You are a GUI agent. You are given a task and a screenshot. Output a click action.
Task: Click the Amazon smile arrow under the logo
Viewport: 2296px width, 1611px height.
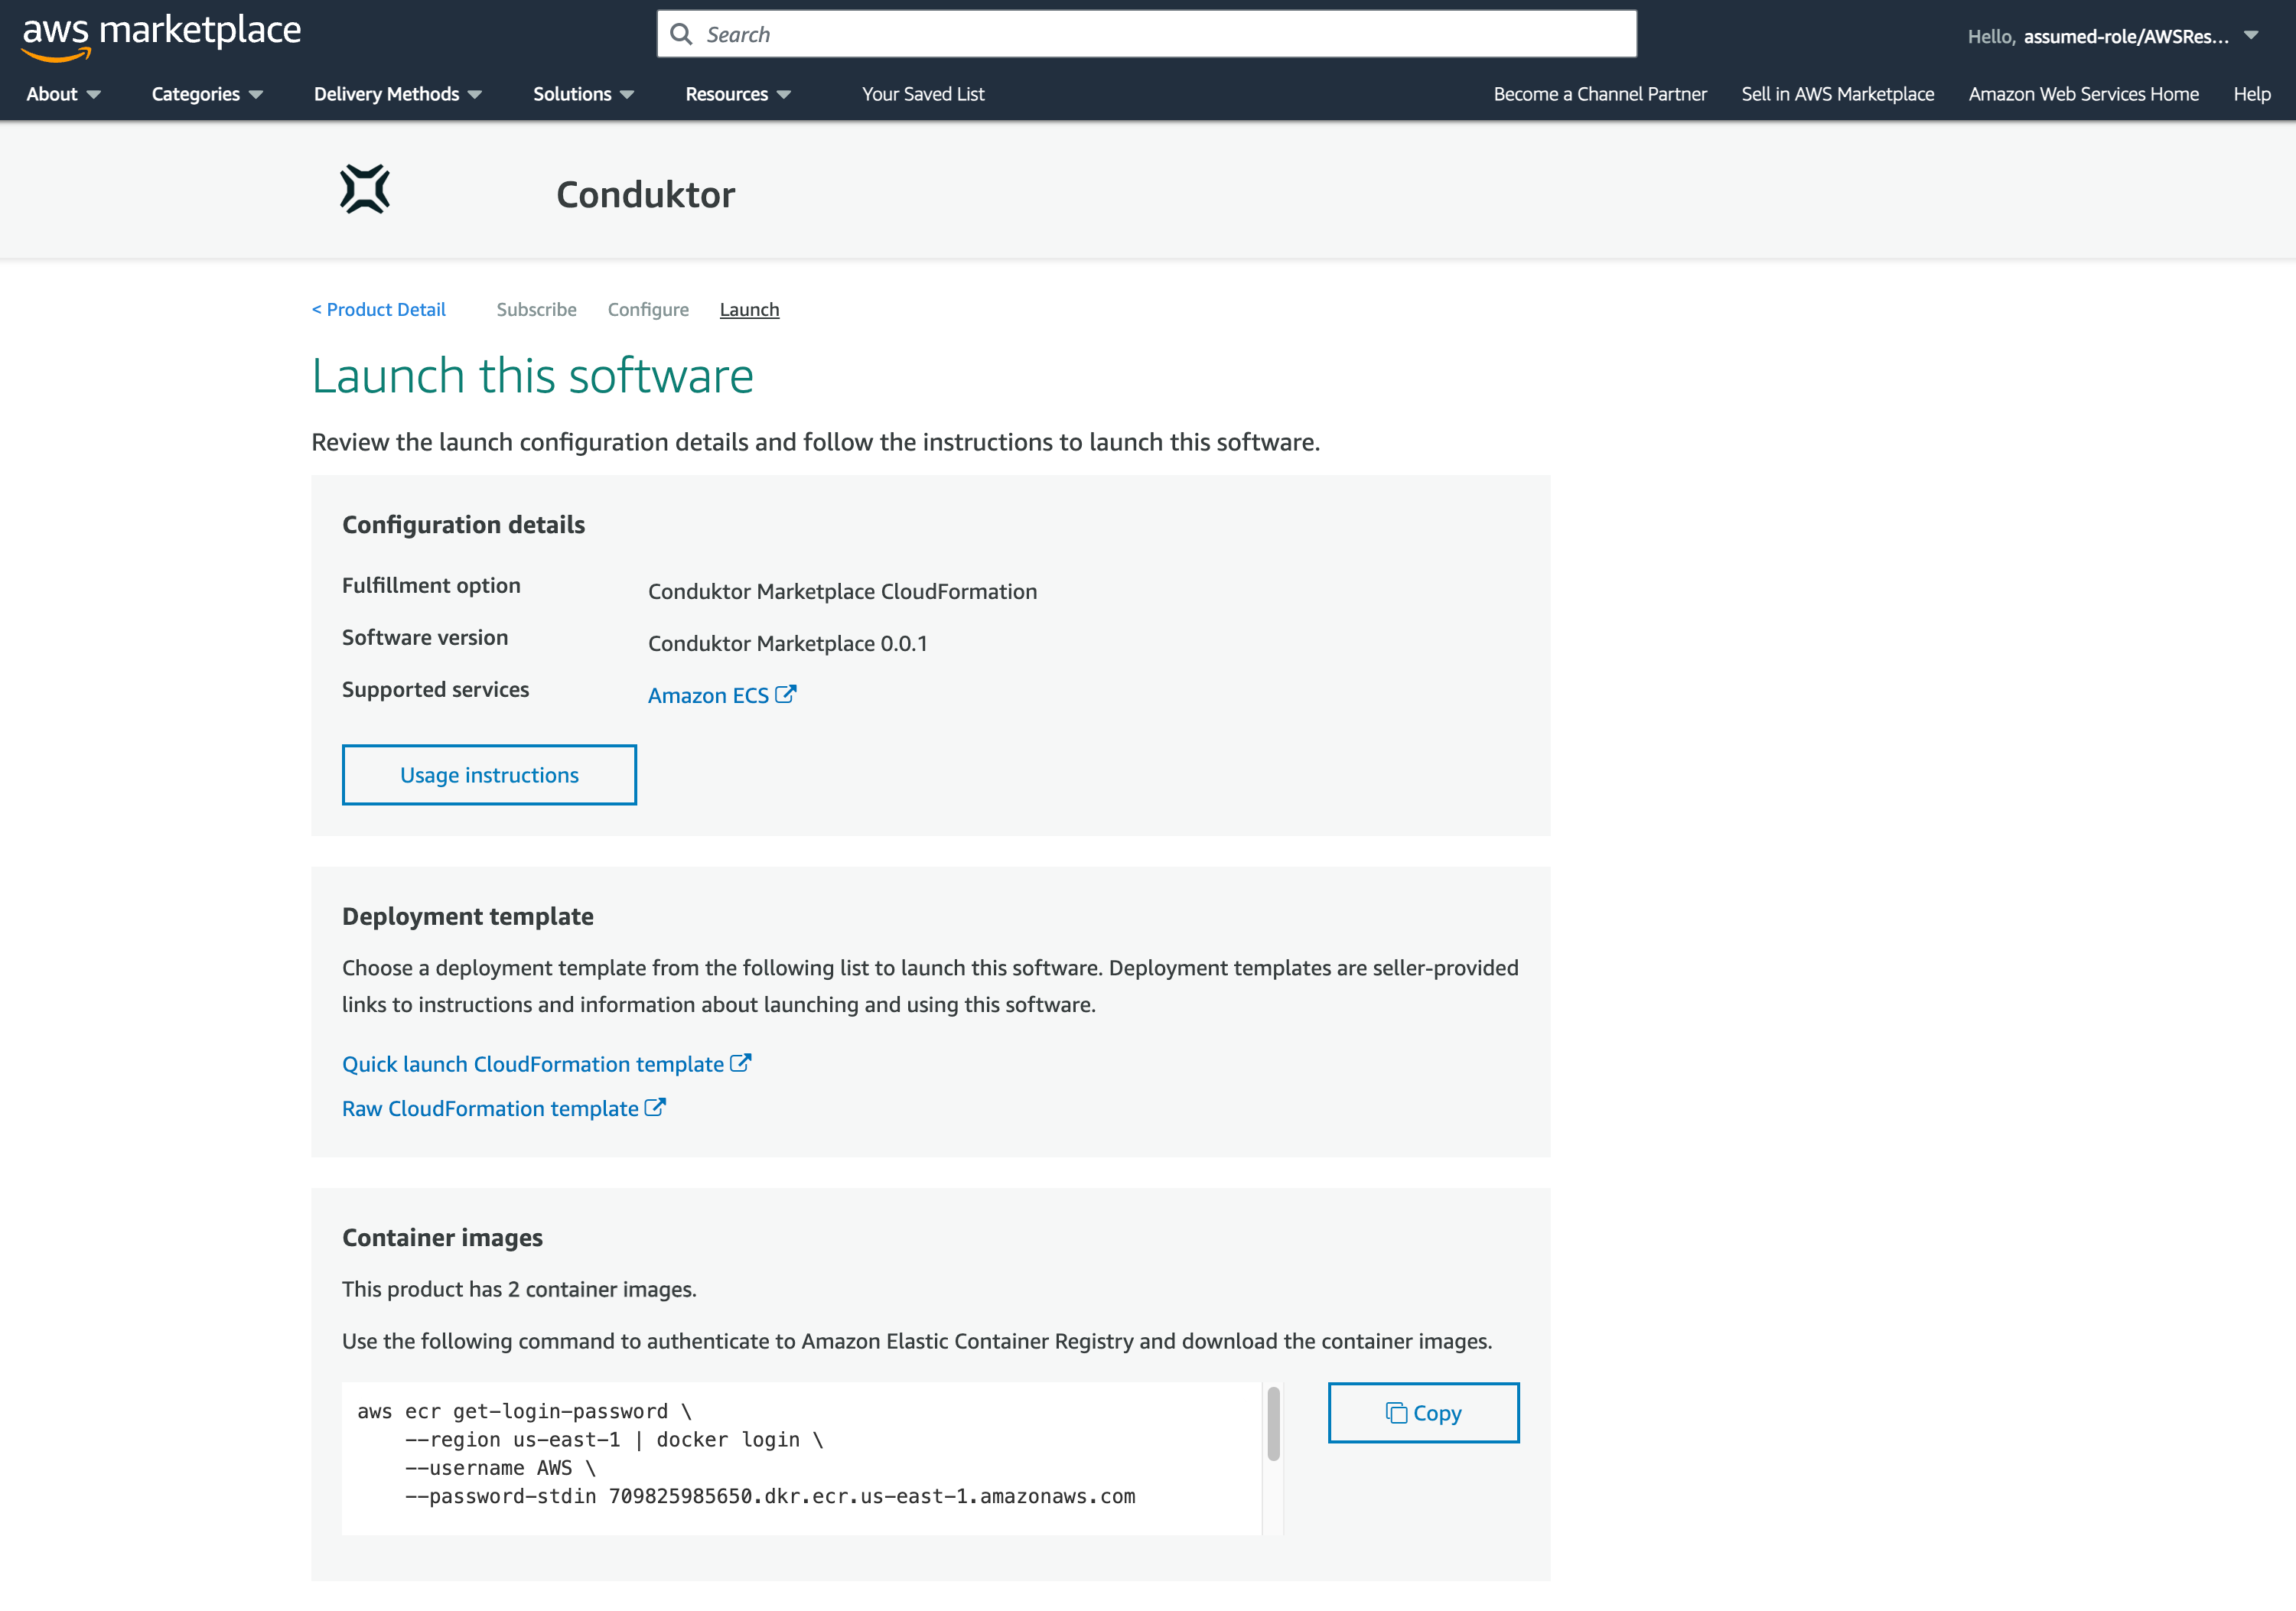pyautogui.click(x=57, y=53)
